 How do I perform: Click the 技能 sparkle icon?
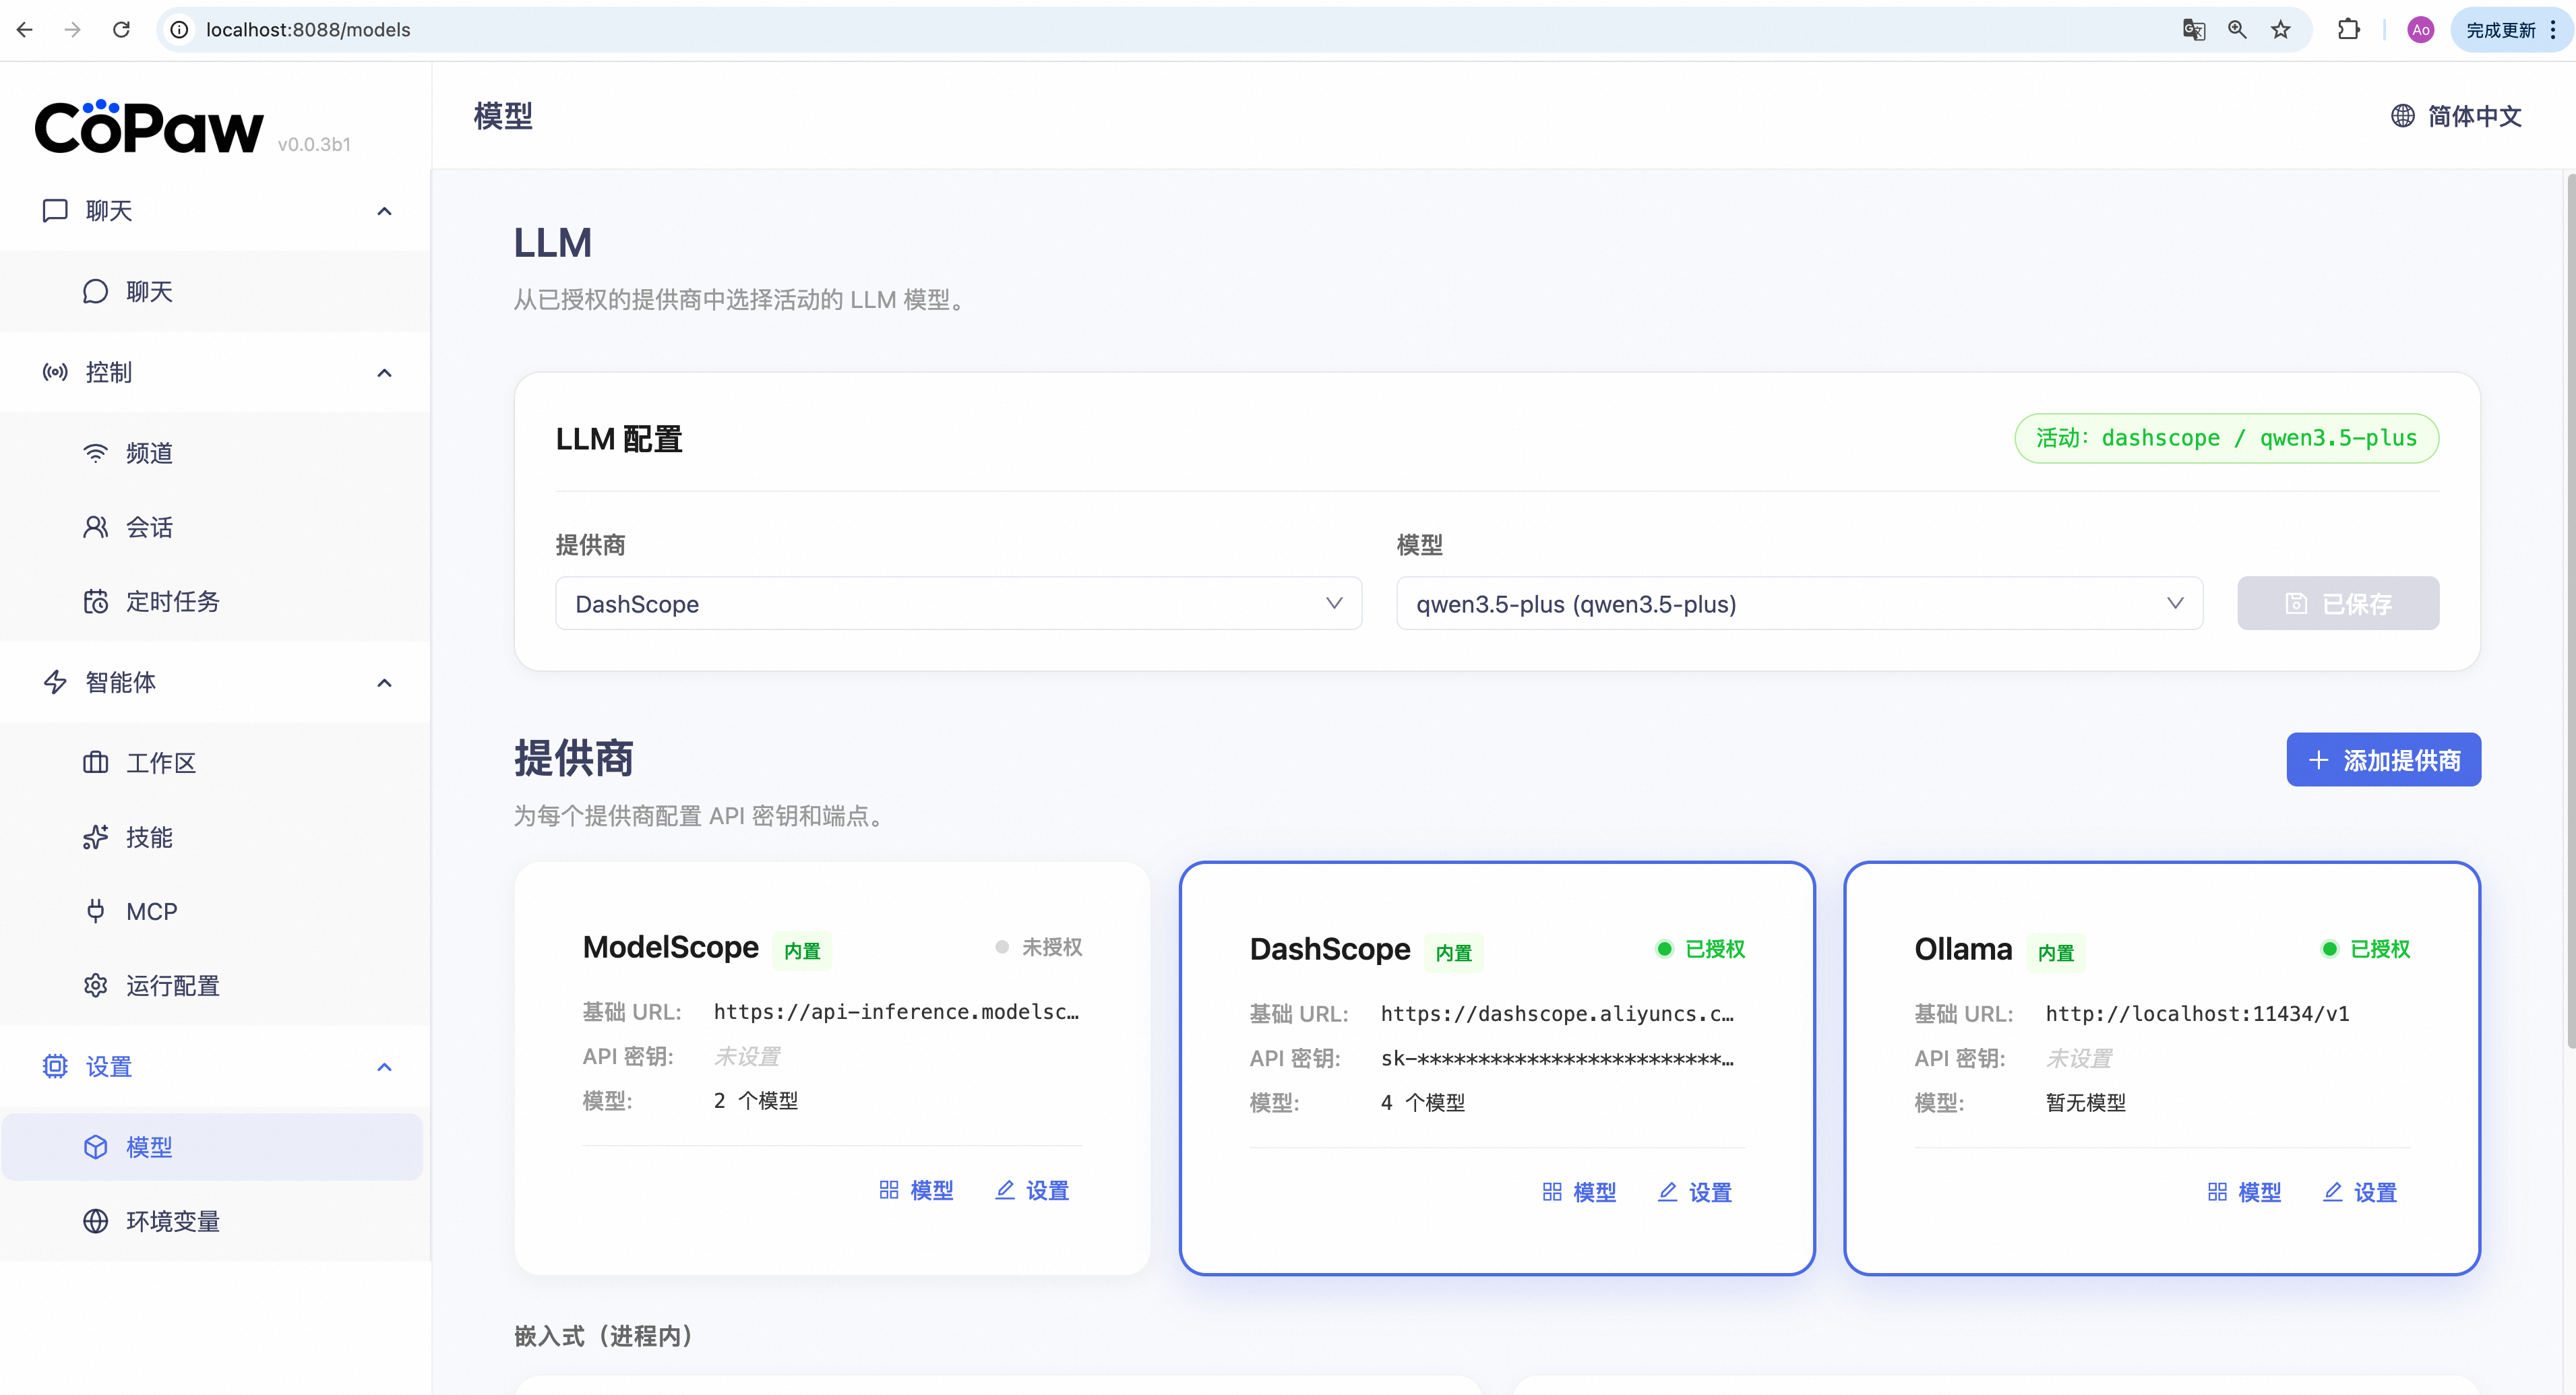[x=95, y=837]
